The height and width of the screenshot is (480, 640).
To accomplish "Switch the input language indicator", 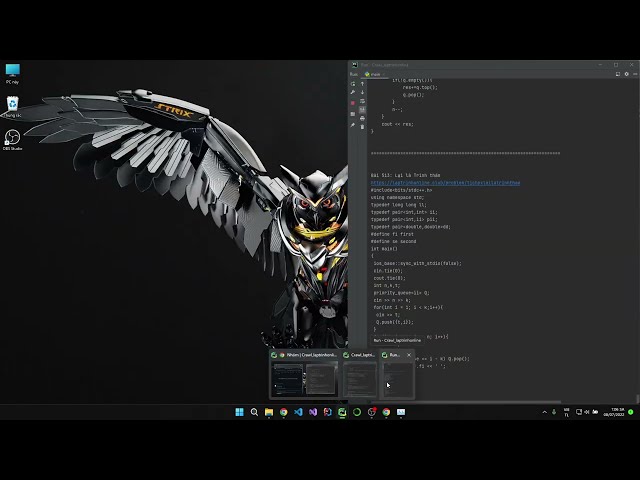I will [x=567, y=412].
